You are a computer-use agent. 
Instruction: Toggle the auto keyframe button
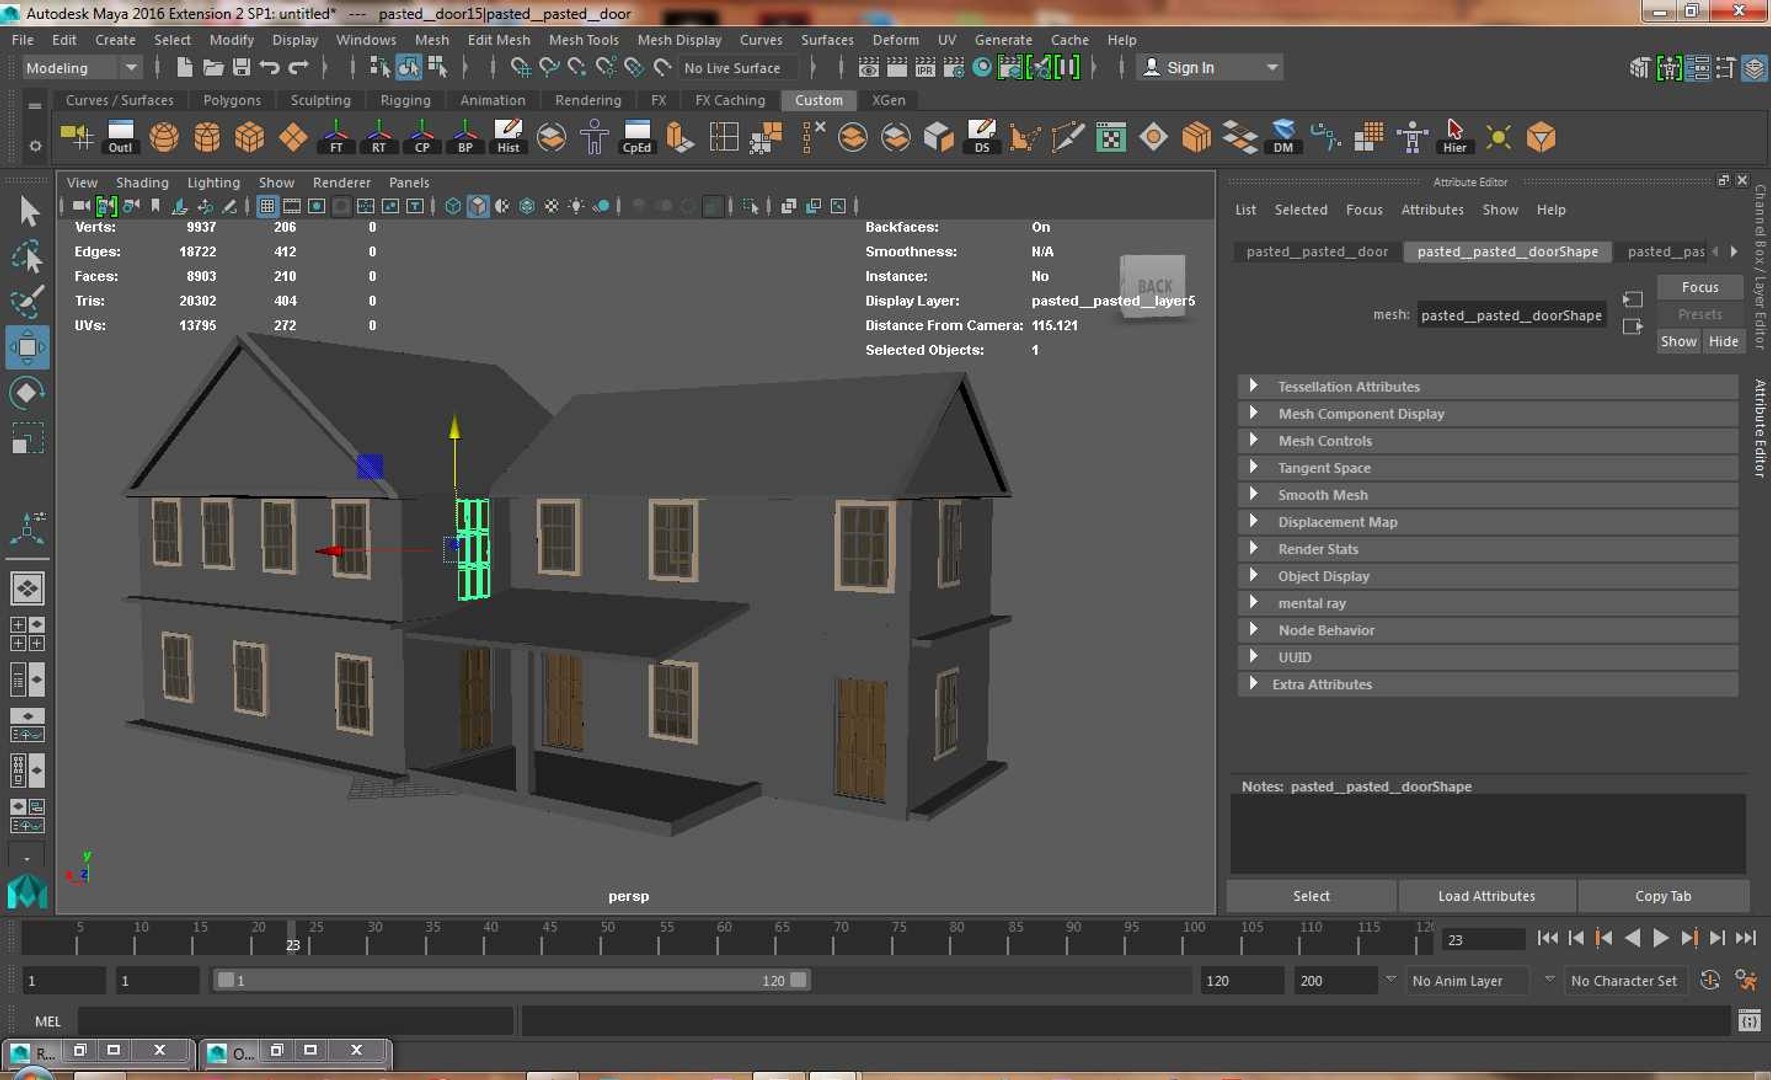pyautogui.click(x=1710, y=981)
